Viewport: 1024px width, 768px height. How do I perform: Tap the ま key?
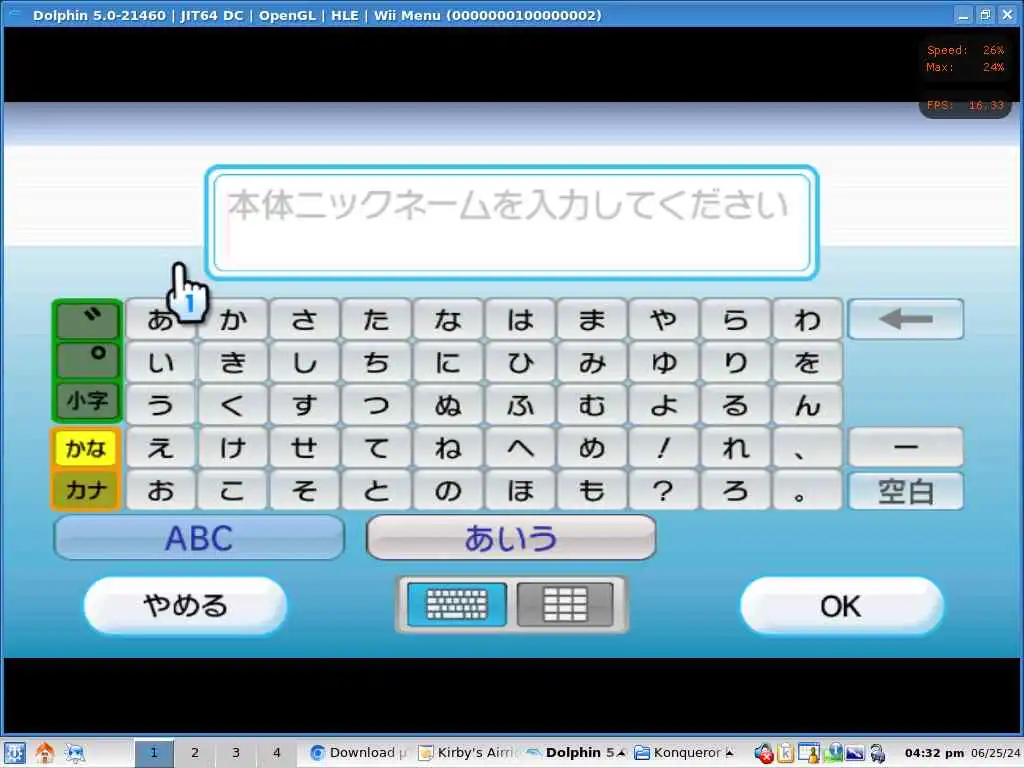point(592,319)
